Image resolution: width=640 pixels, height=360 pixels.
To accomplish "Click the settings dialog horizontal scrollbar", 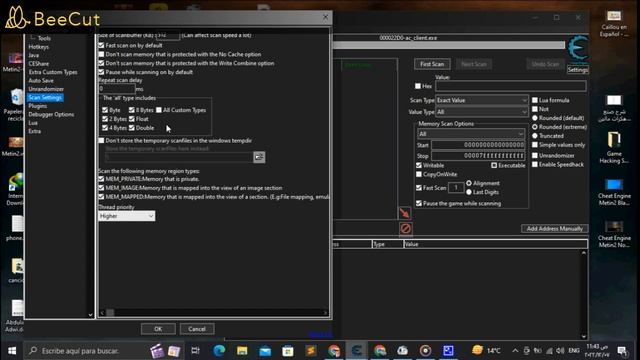I will click(213, 313).
